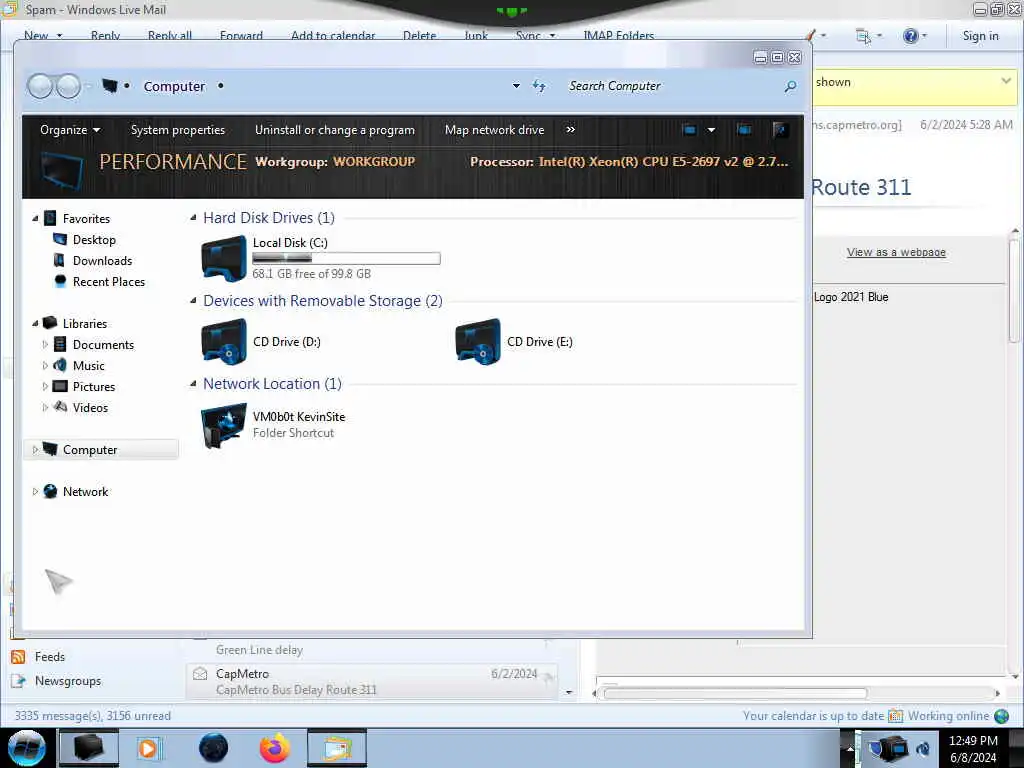Open the address bar history dropdown arrow
1024x768 pixels.
516,86
